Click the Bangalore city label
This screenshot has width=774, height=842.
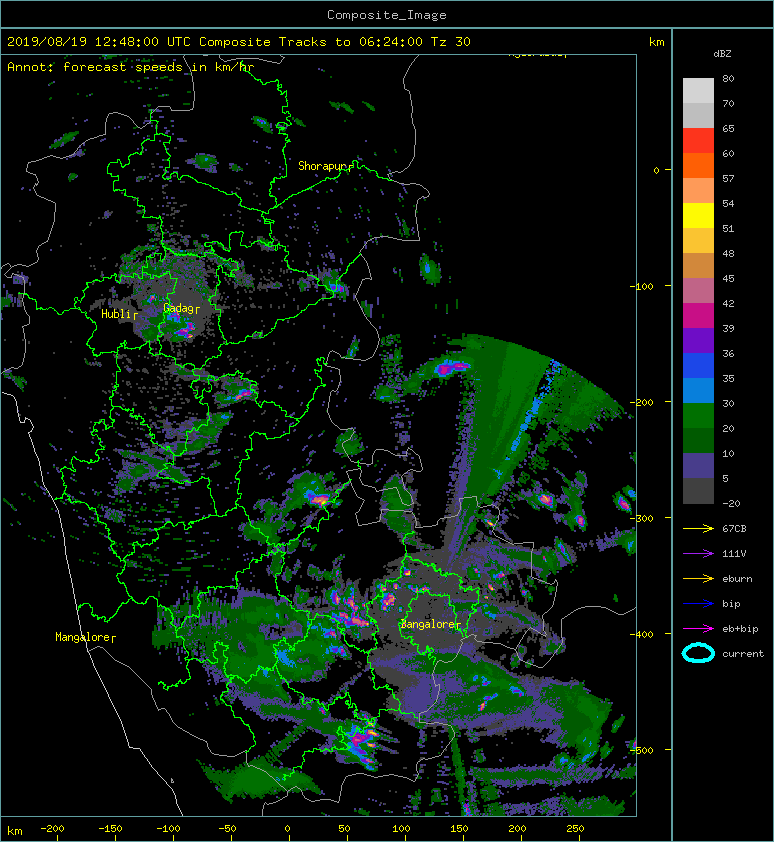coord(430,624)
